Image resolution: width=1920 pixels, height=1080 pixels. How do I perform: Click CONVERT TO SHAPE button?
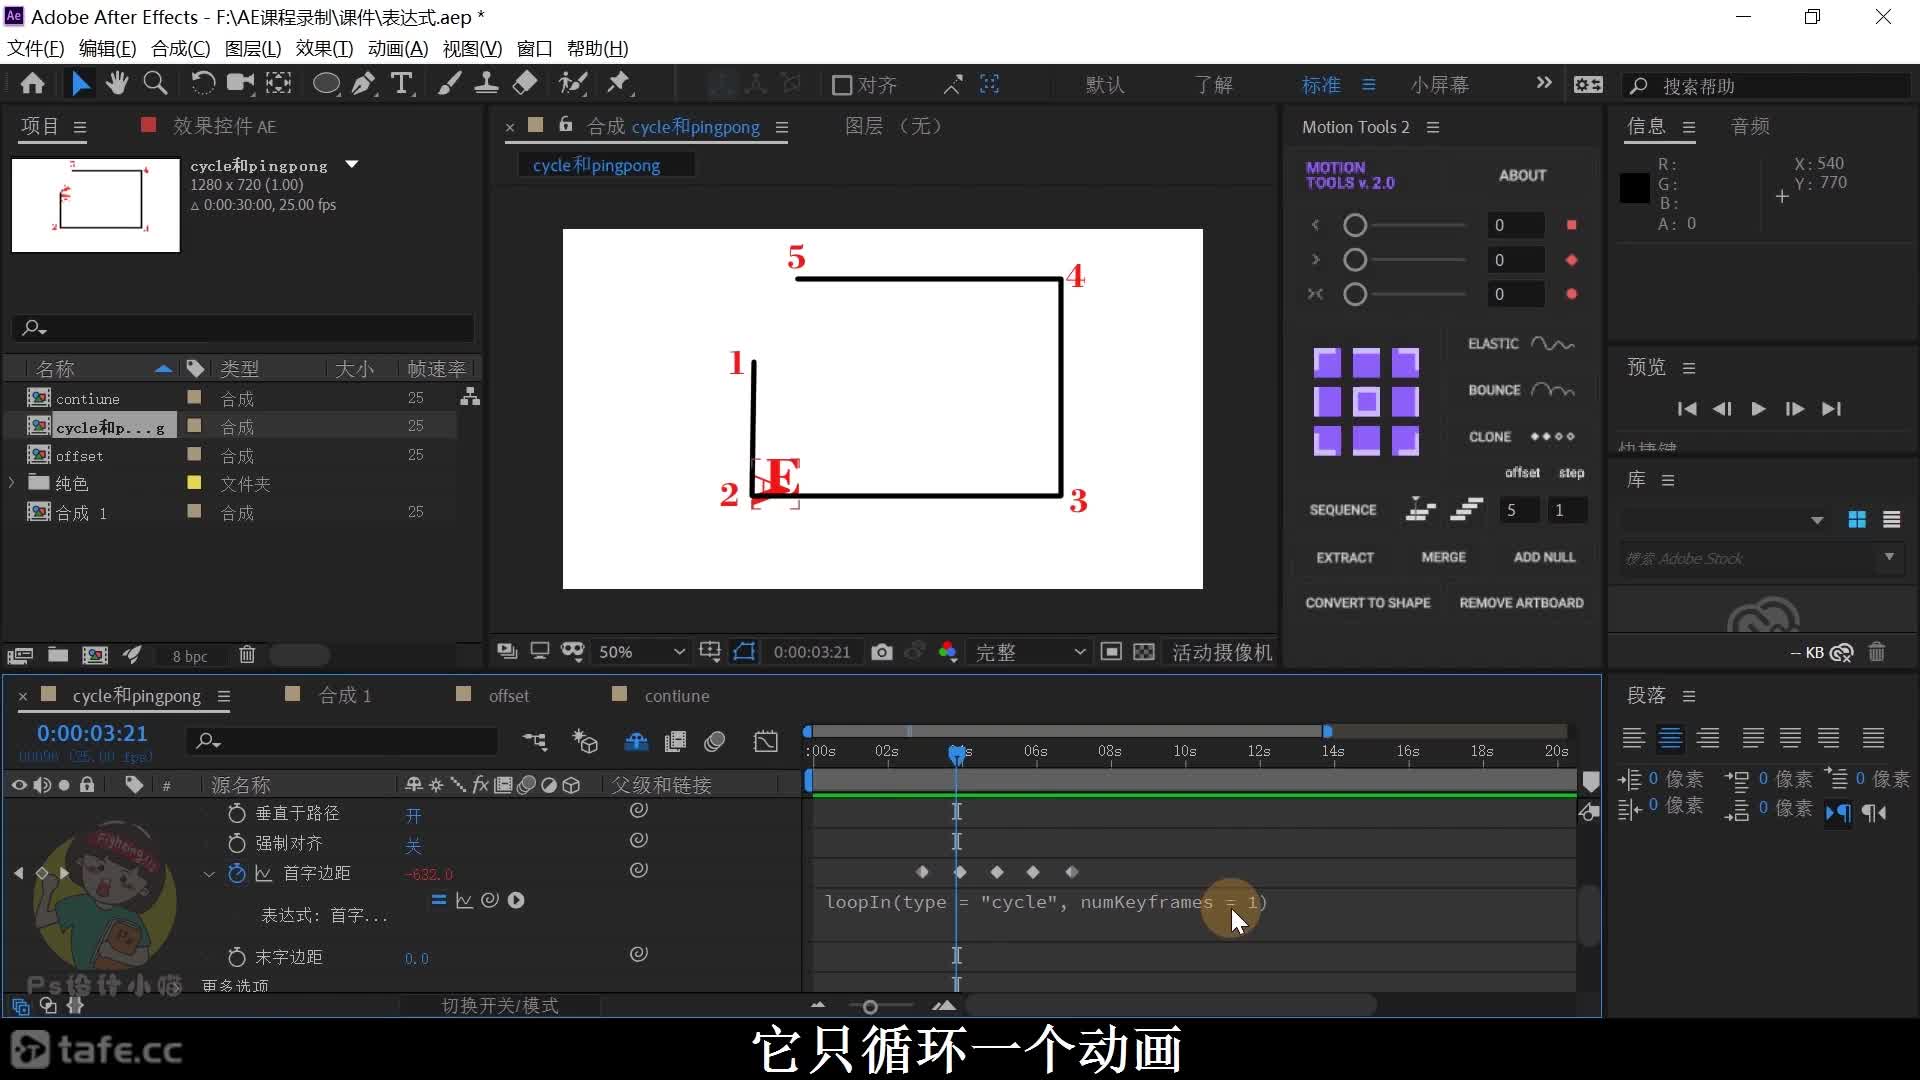click(x=1368, y=603)
